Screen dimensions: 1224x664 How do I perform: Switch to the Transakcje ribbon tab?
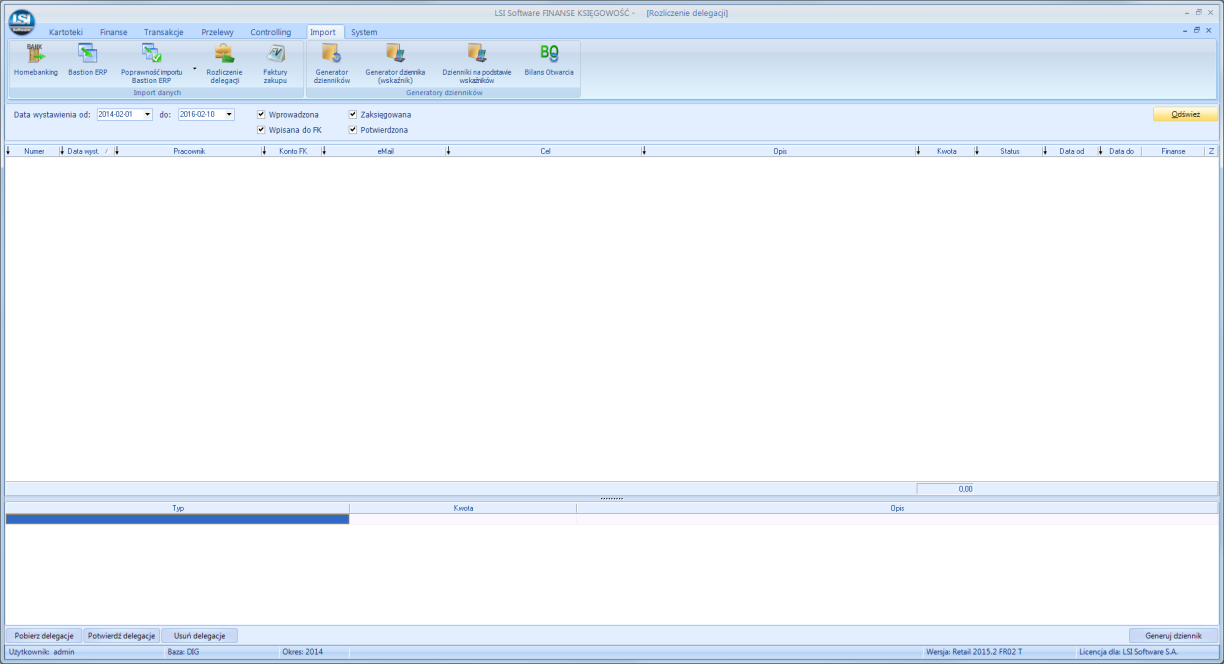(164, 32)
